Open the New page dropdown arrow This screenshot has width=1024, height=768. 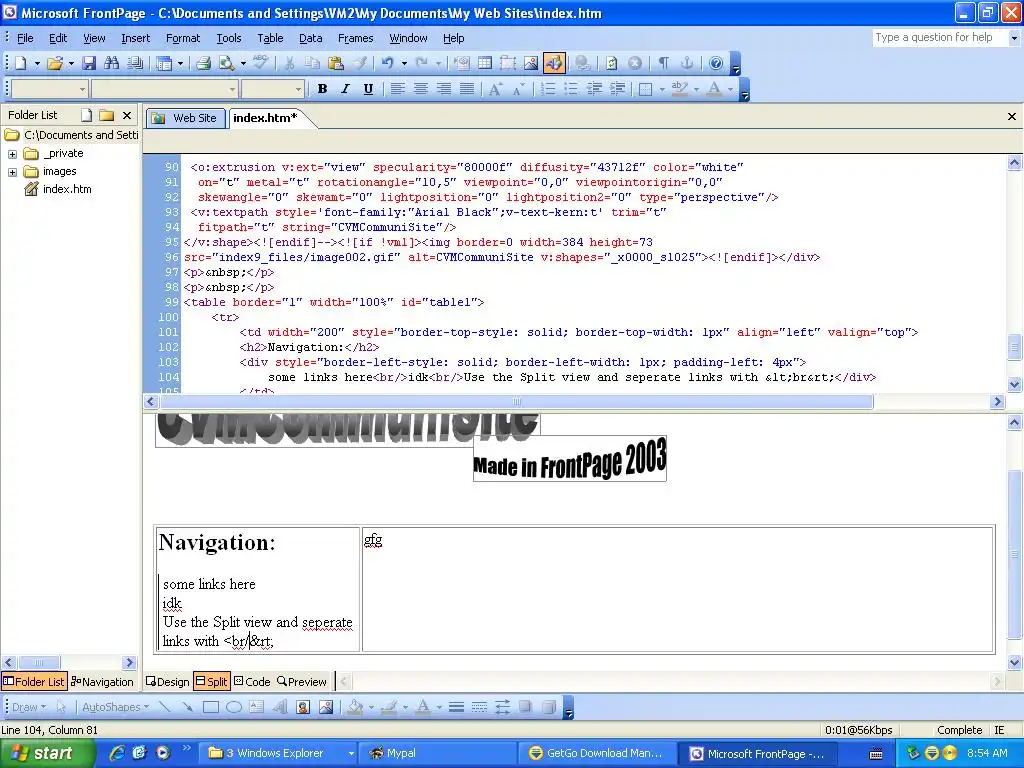(x=37, y=63)
